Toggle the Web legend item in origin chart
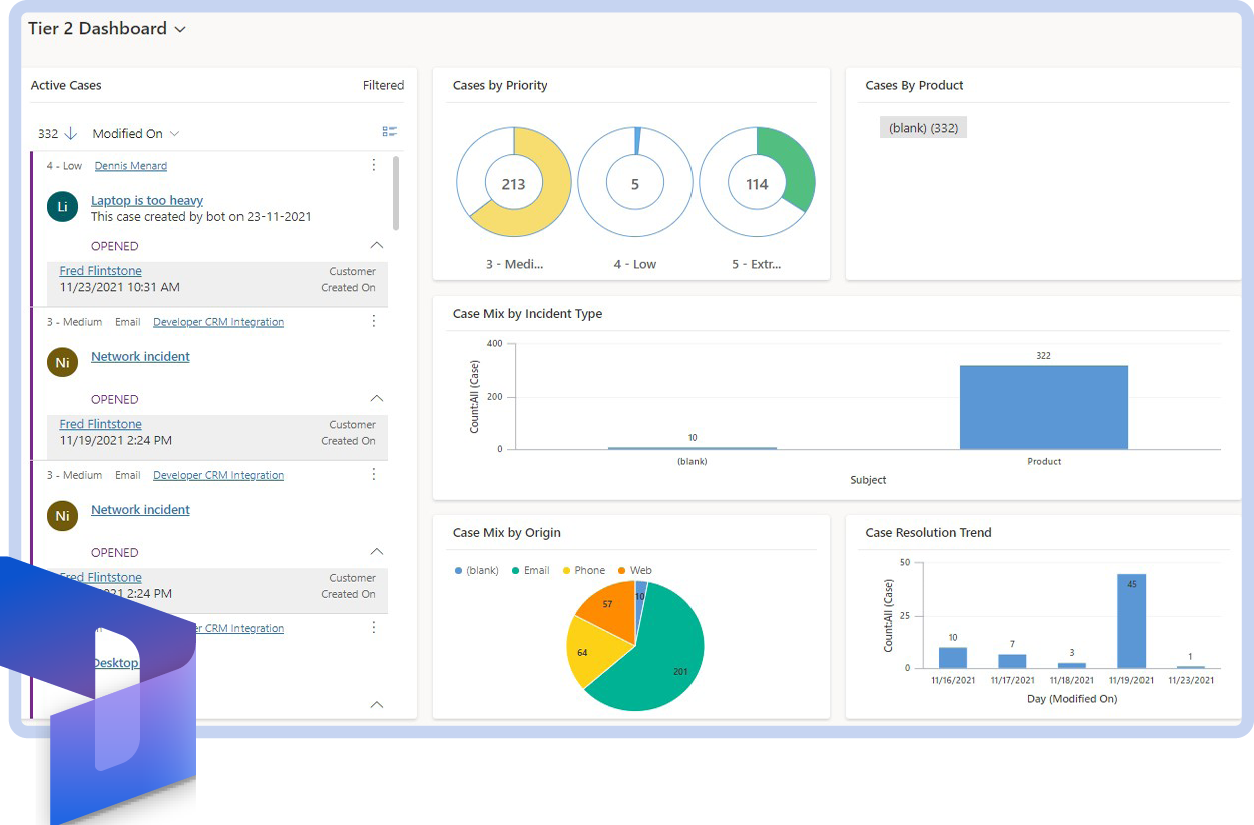This screenshot has width=1254, height=825. (x=634, y=570)
